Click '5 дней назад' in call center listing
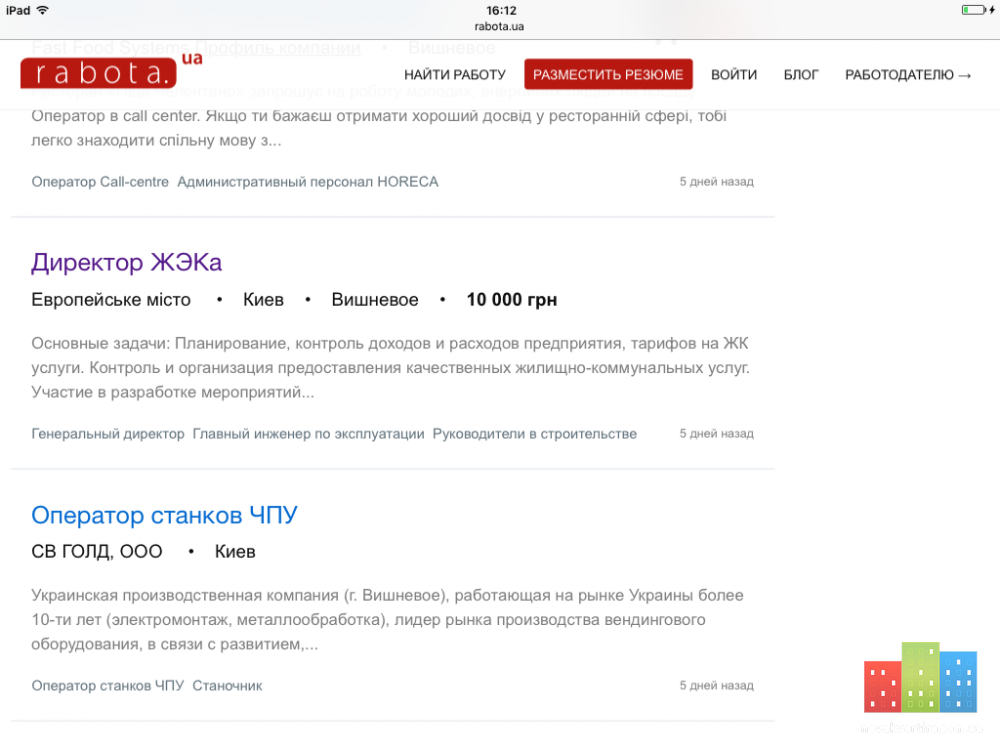Viewport: 1000px width, 750px height. [717, 182]
